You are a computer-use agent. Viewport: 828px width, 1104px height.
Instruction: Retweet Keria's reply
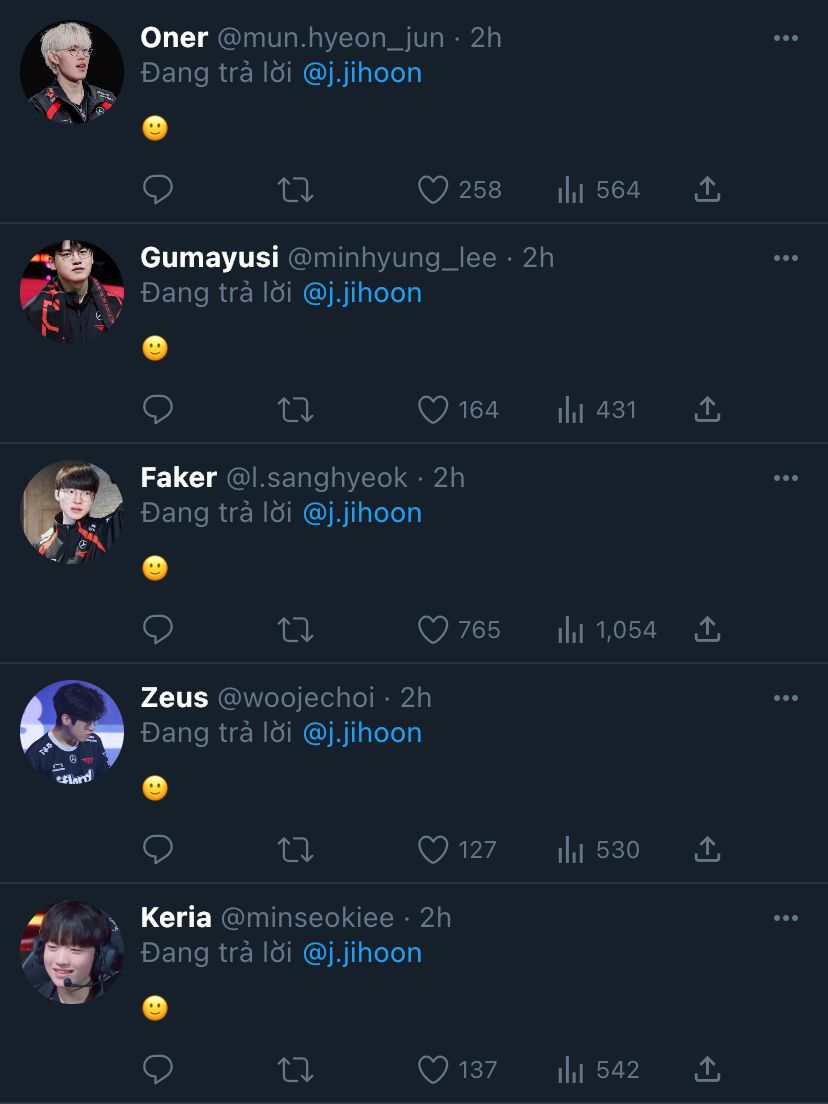pos(295,1070)
